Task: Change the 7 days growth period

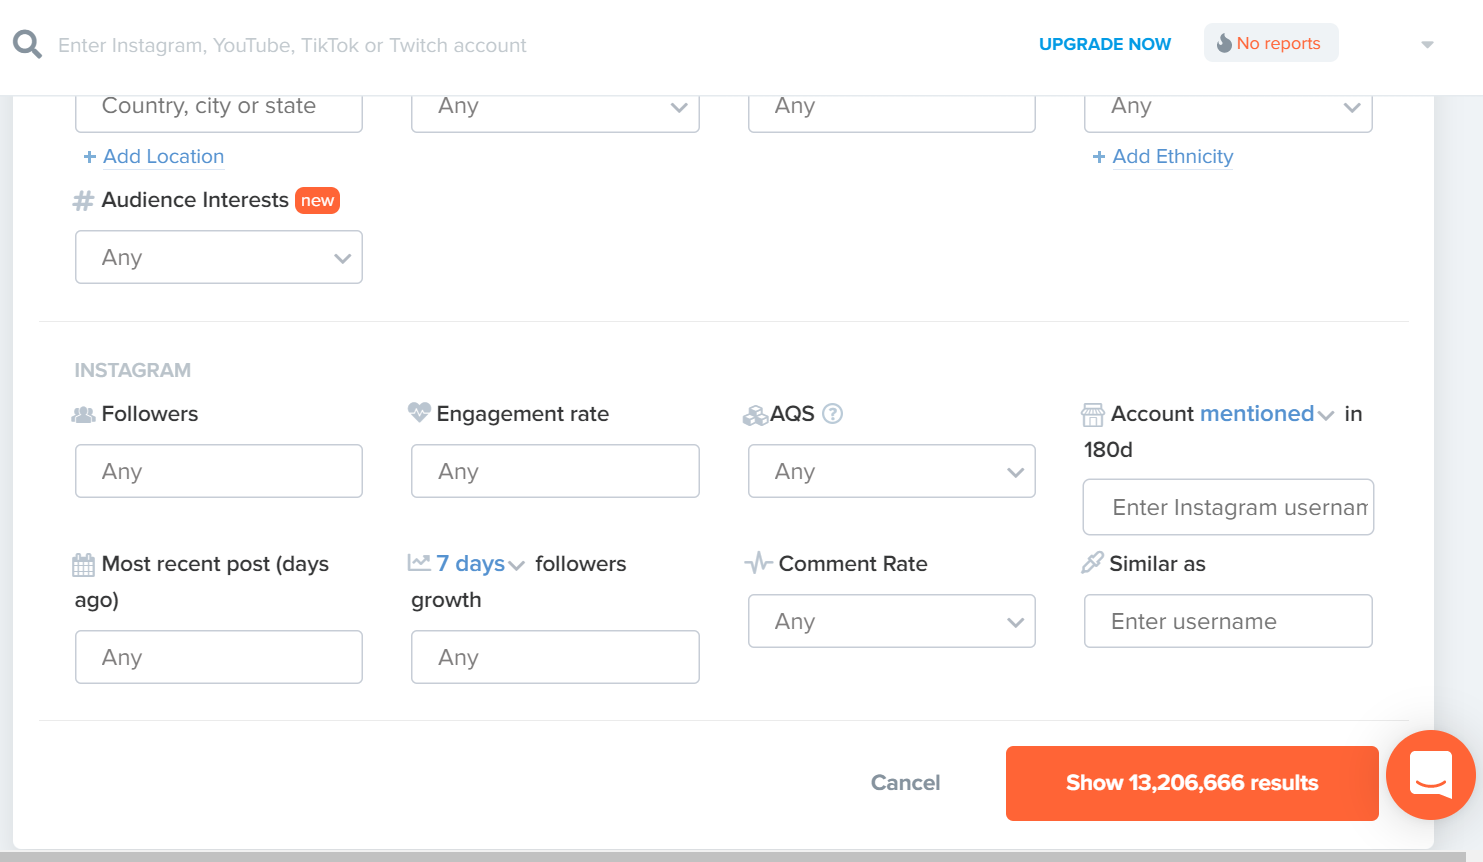Action: click(x=478, y=563)
